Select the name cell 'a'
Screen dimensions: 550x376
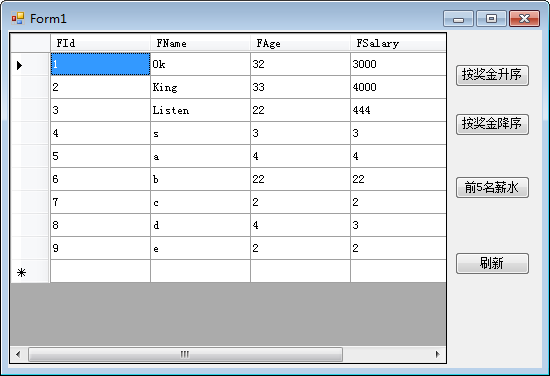point(201,156)
